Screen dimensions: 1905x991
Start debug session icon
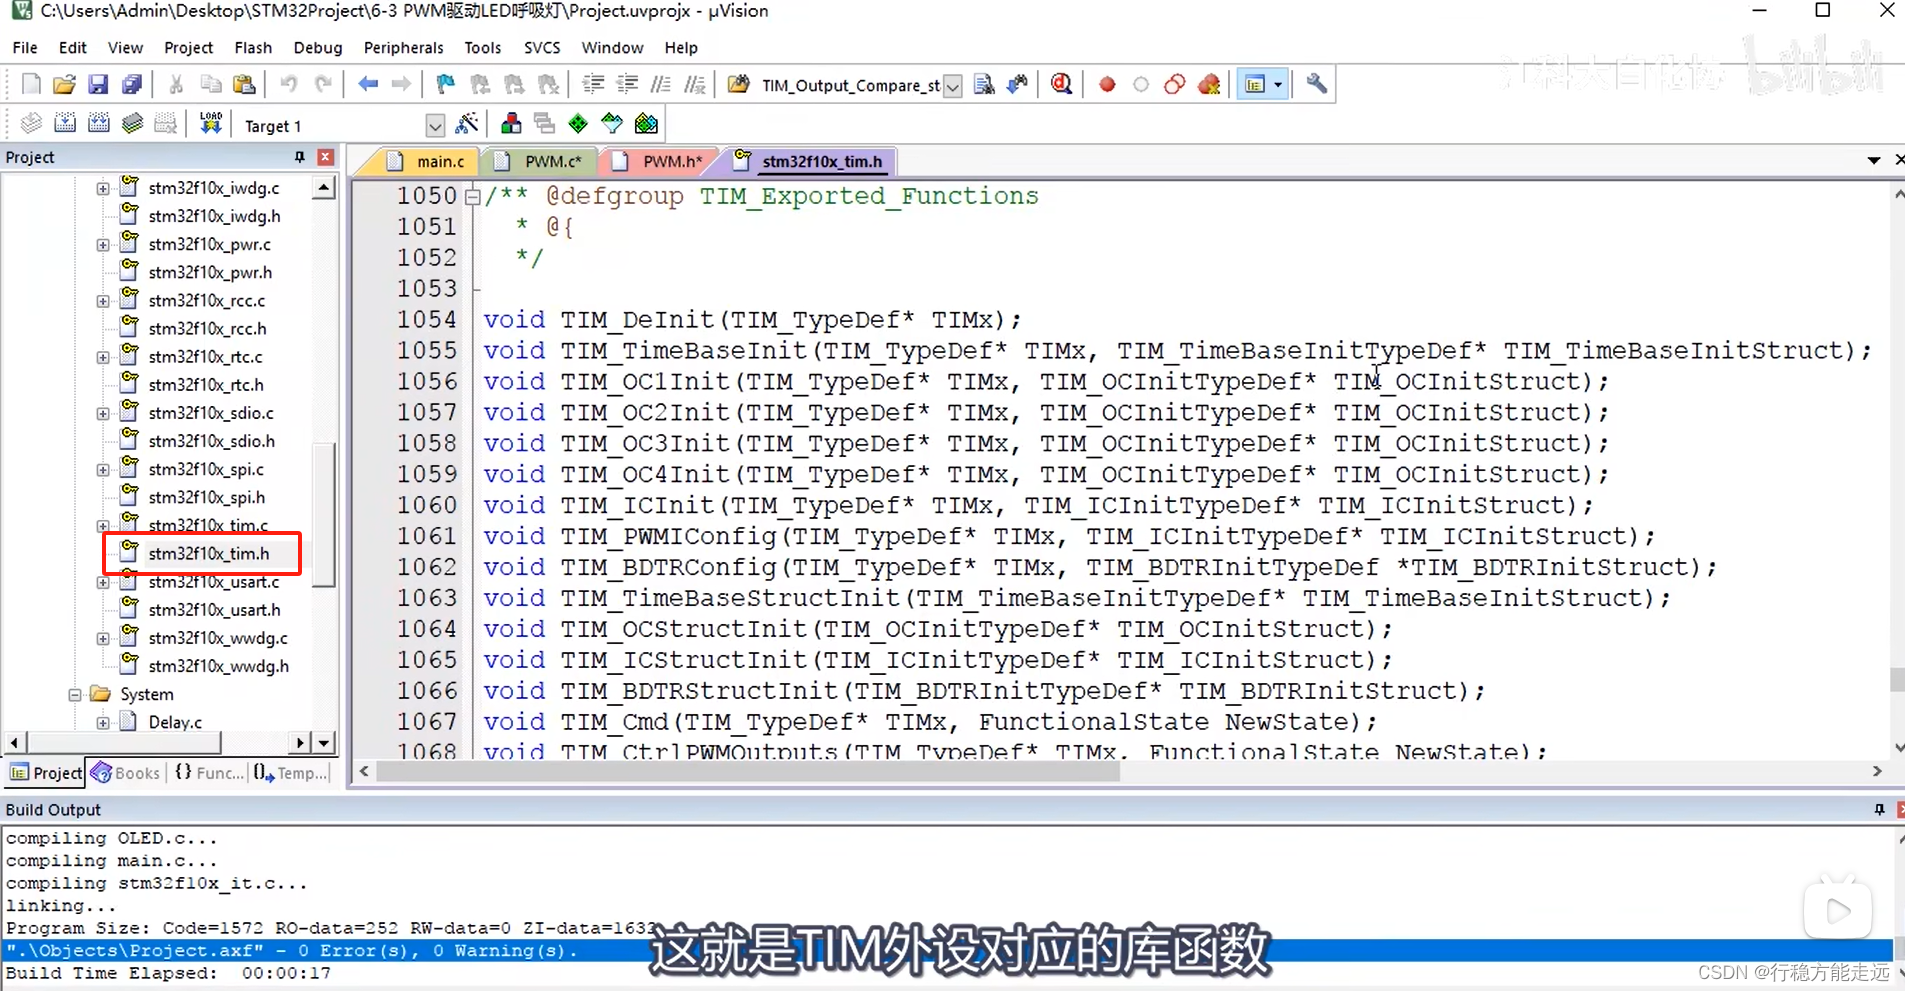1062,84
